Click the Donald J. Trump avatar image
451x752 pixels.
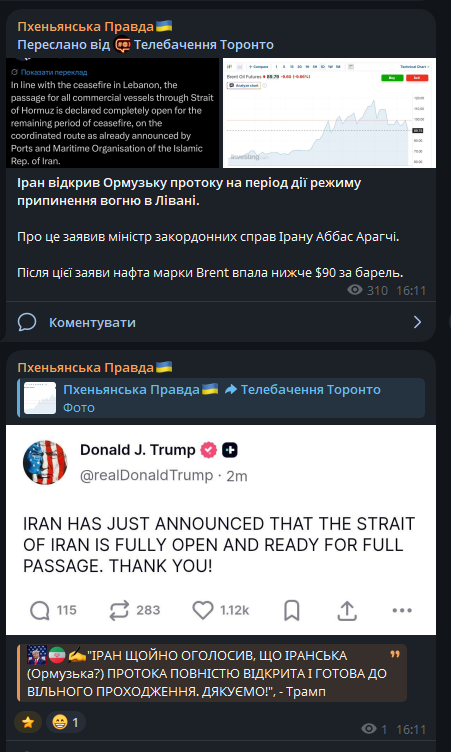[45, 462]
